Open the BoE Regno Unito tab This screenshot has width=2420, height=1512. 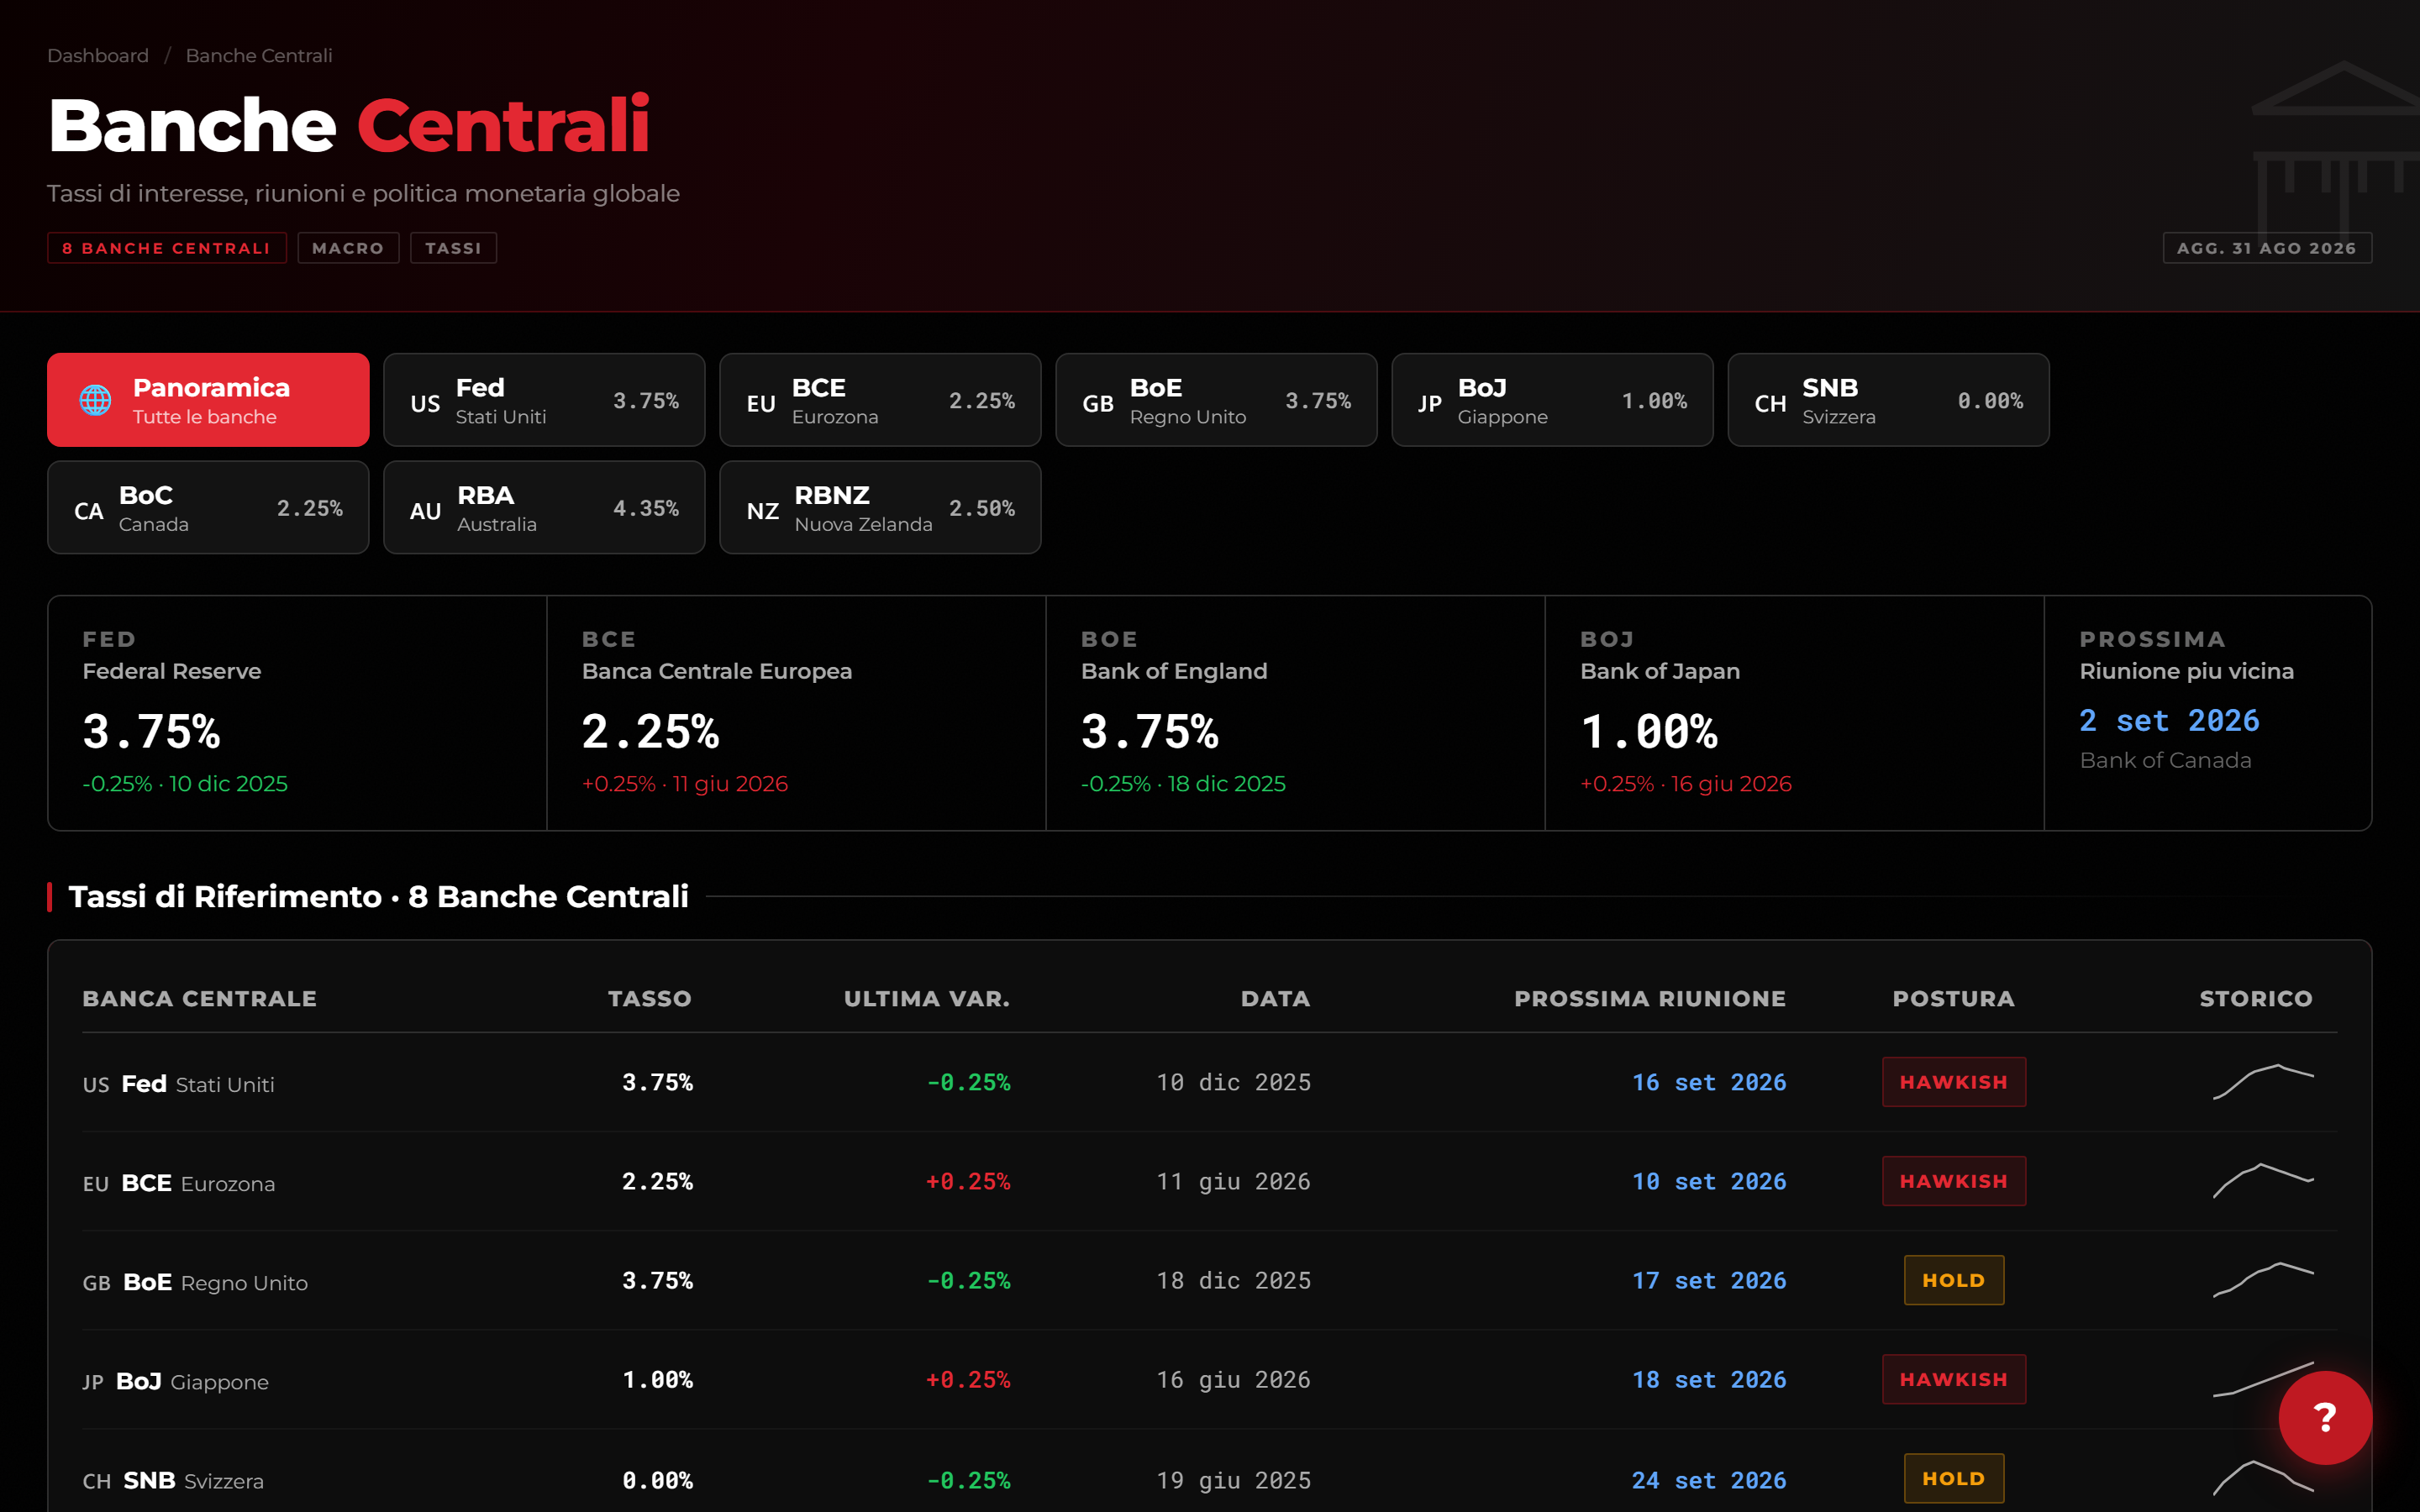coord(1216,400)
